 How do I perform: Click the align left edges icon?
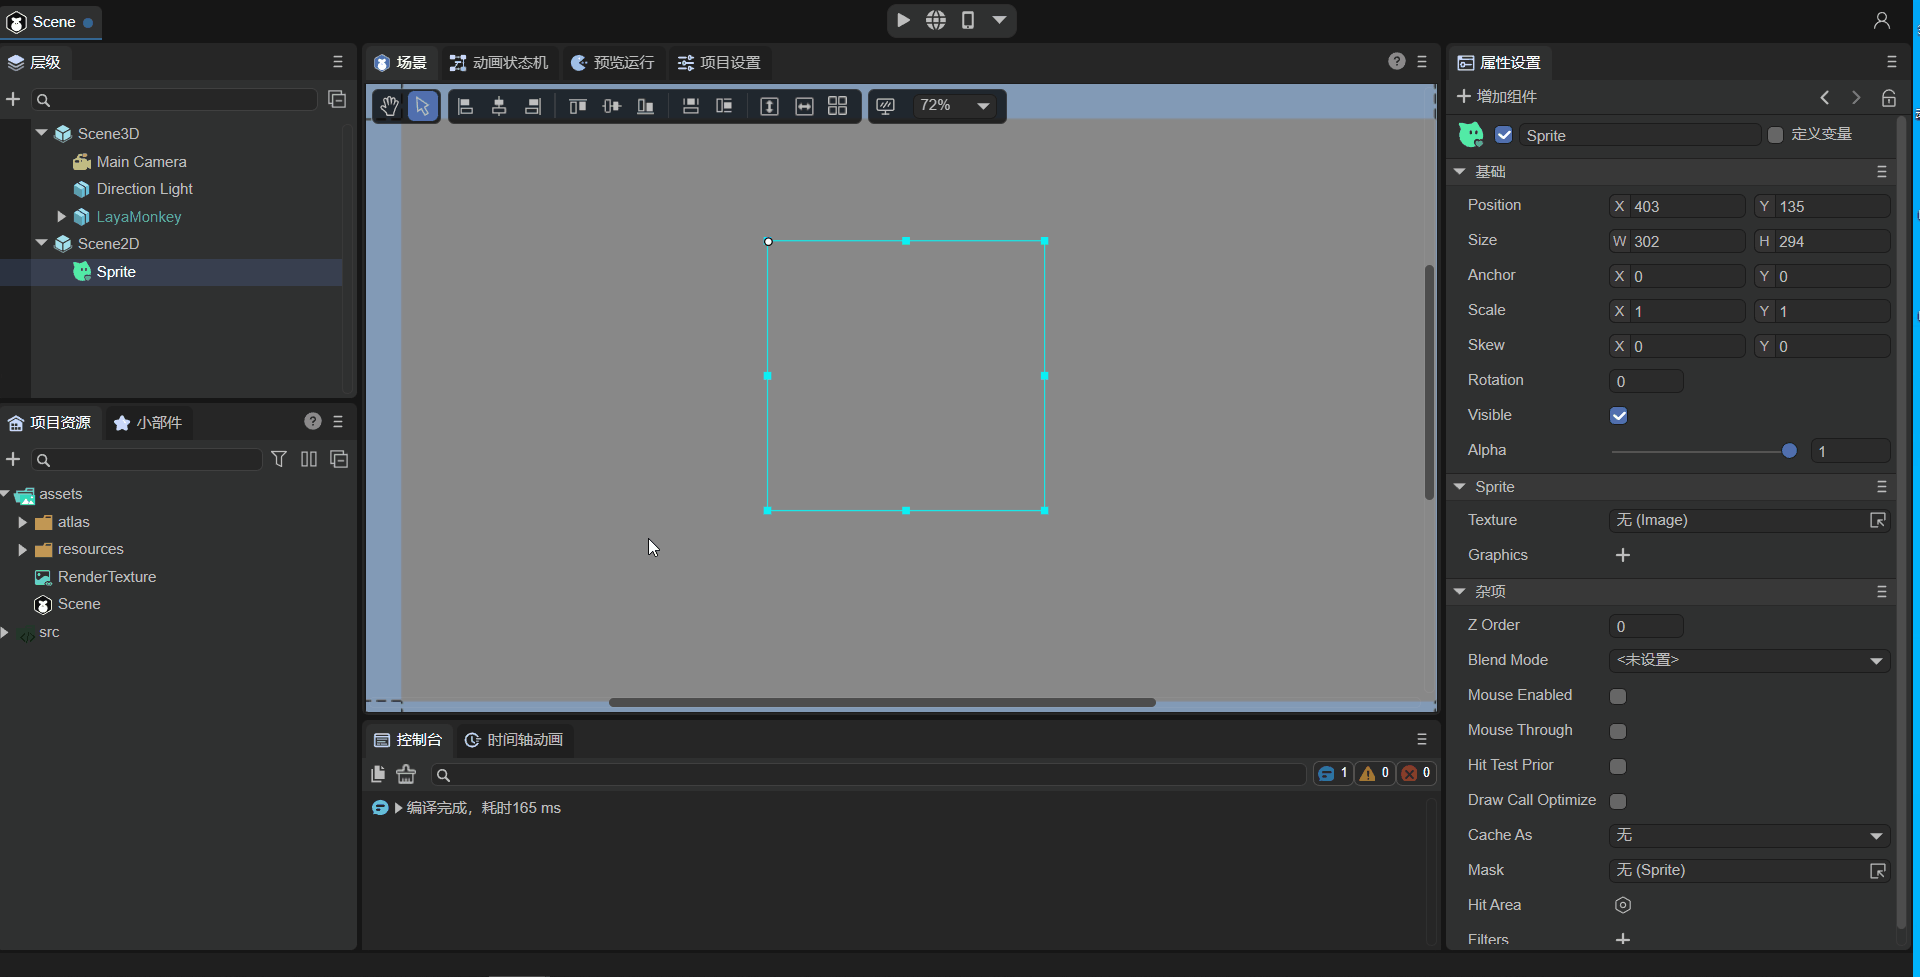(465, 106)
